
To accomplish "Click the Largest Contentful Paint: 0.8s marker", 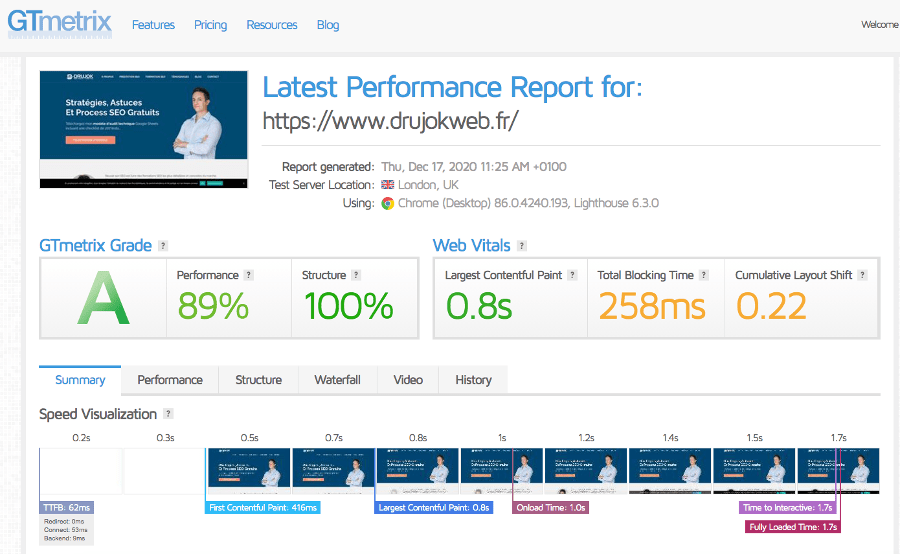I will 434,507.
